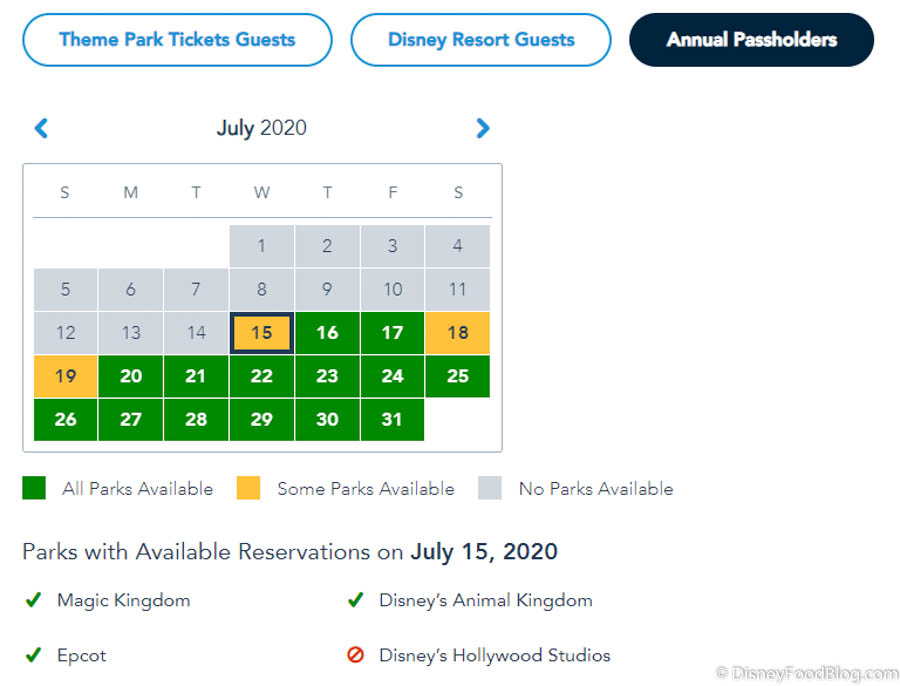This screenshot has height=686, width=900.
Task: Select July 19 calendar date
Action: click(66, 377)
